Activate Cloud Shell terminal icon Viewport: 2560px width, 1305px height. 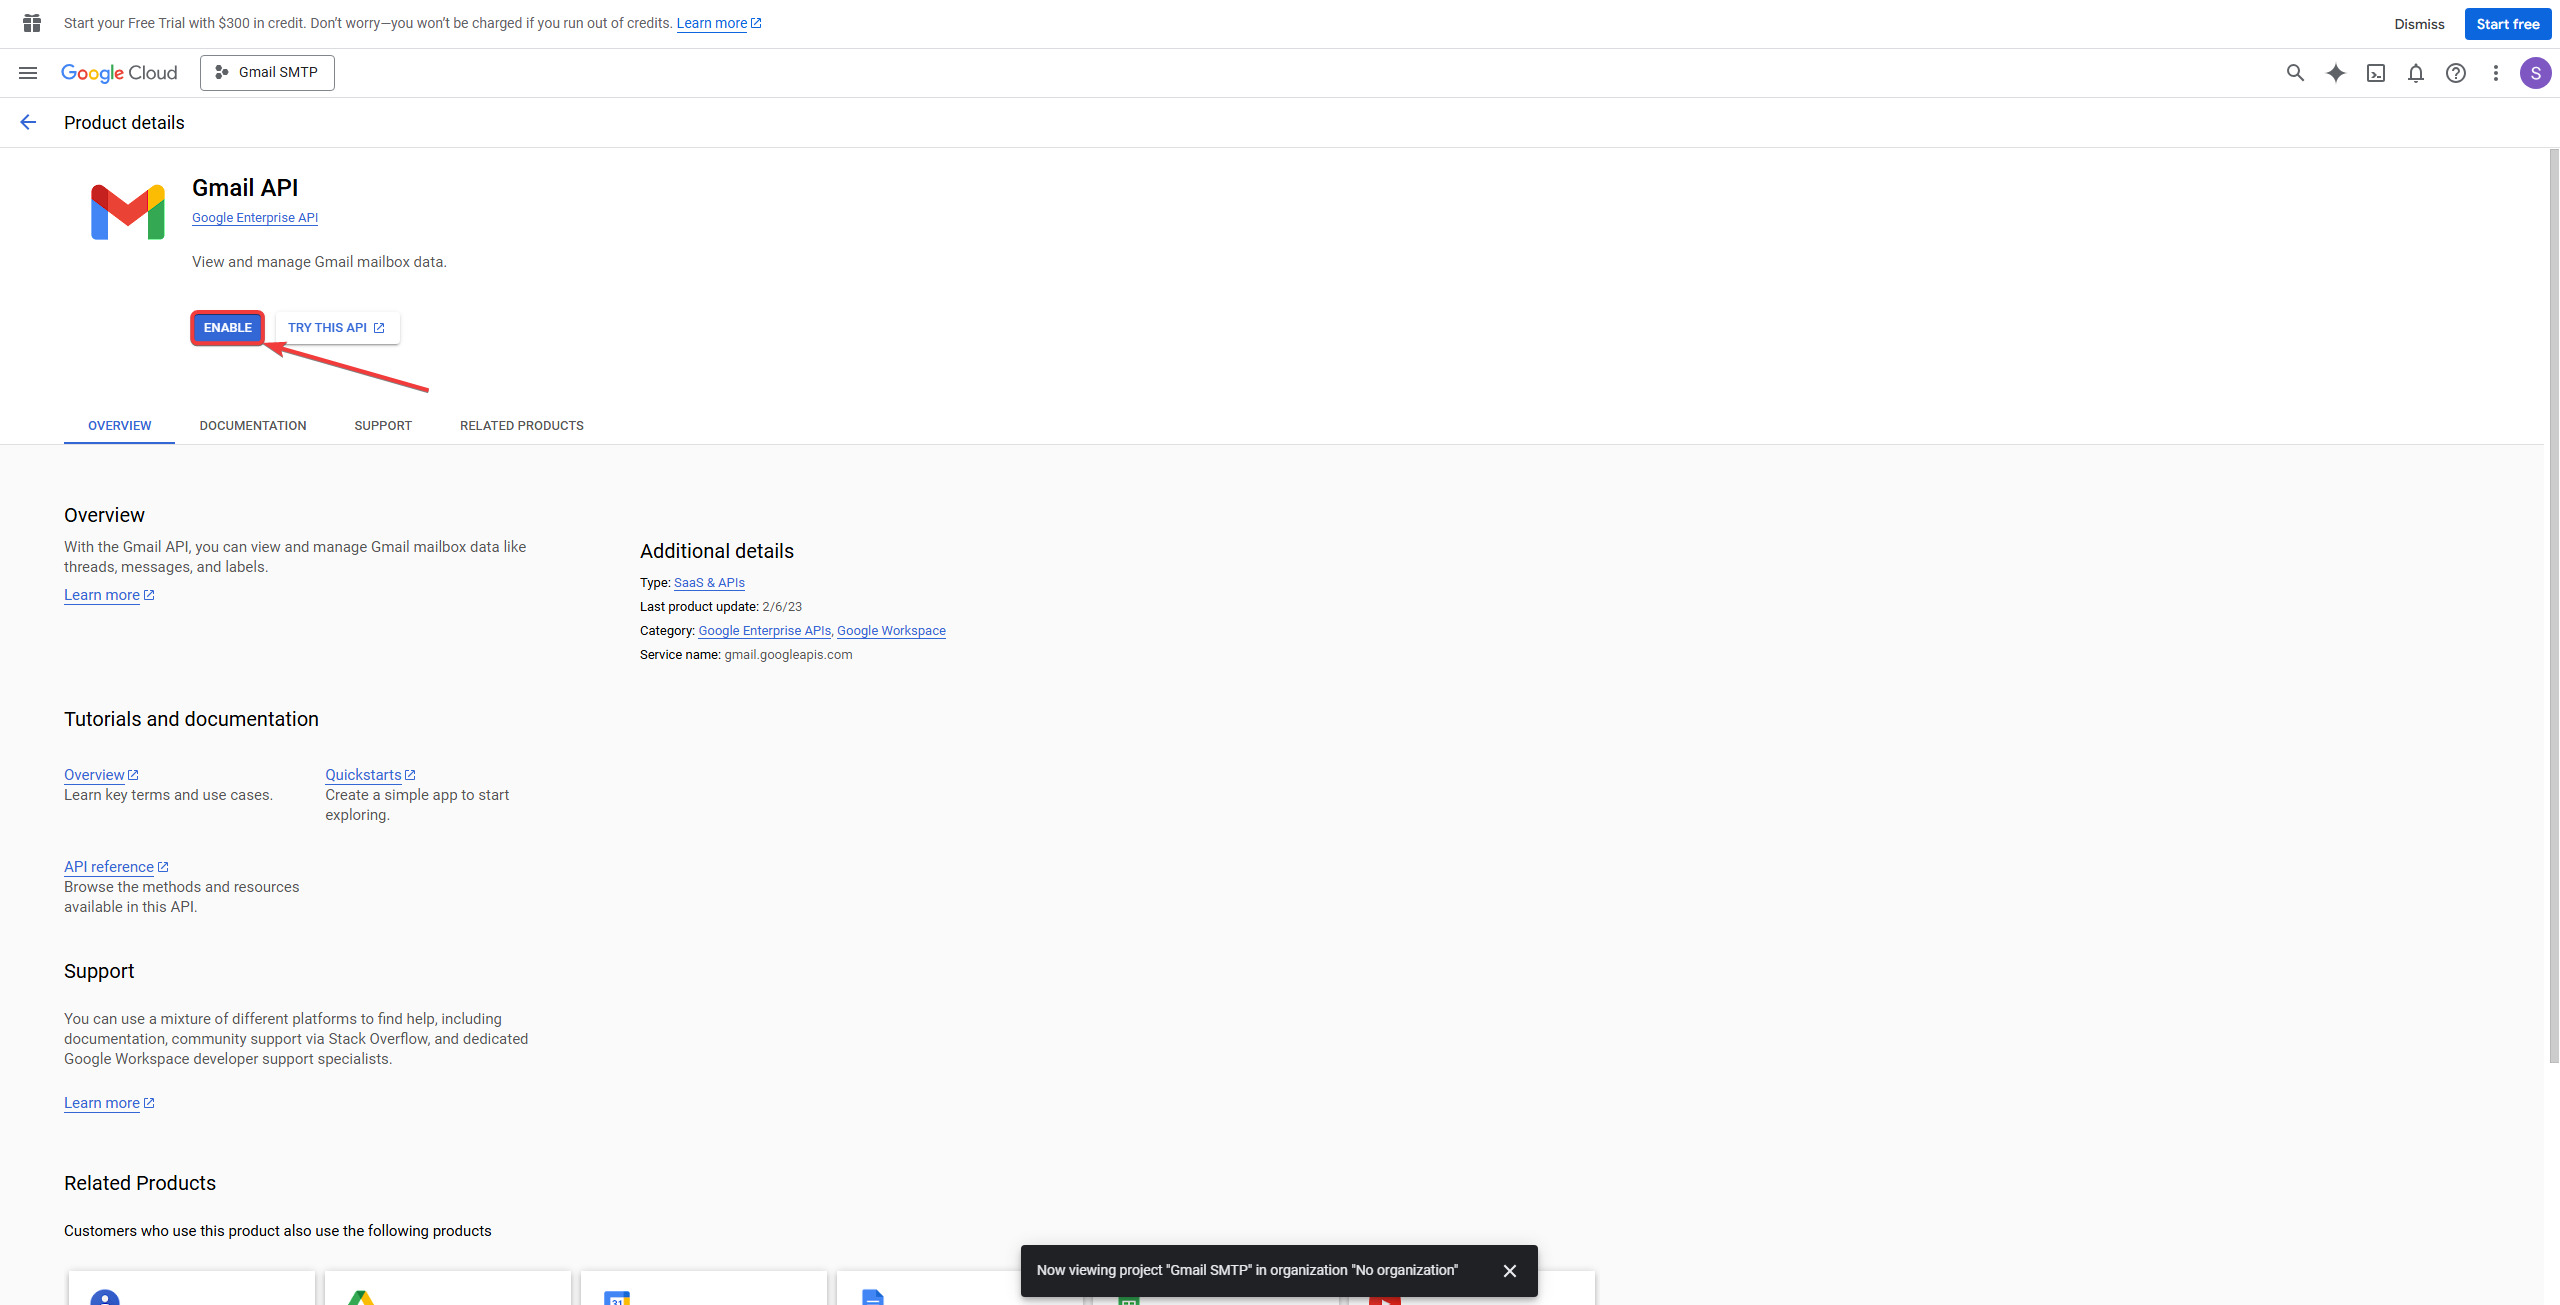(x=2375, y=73)
